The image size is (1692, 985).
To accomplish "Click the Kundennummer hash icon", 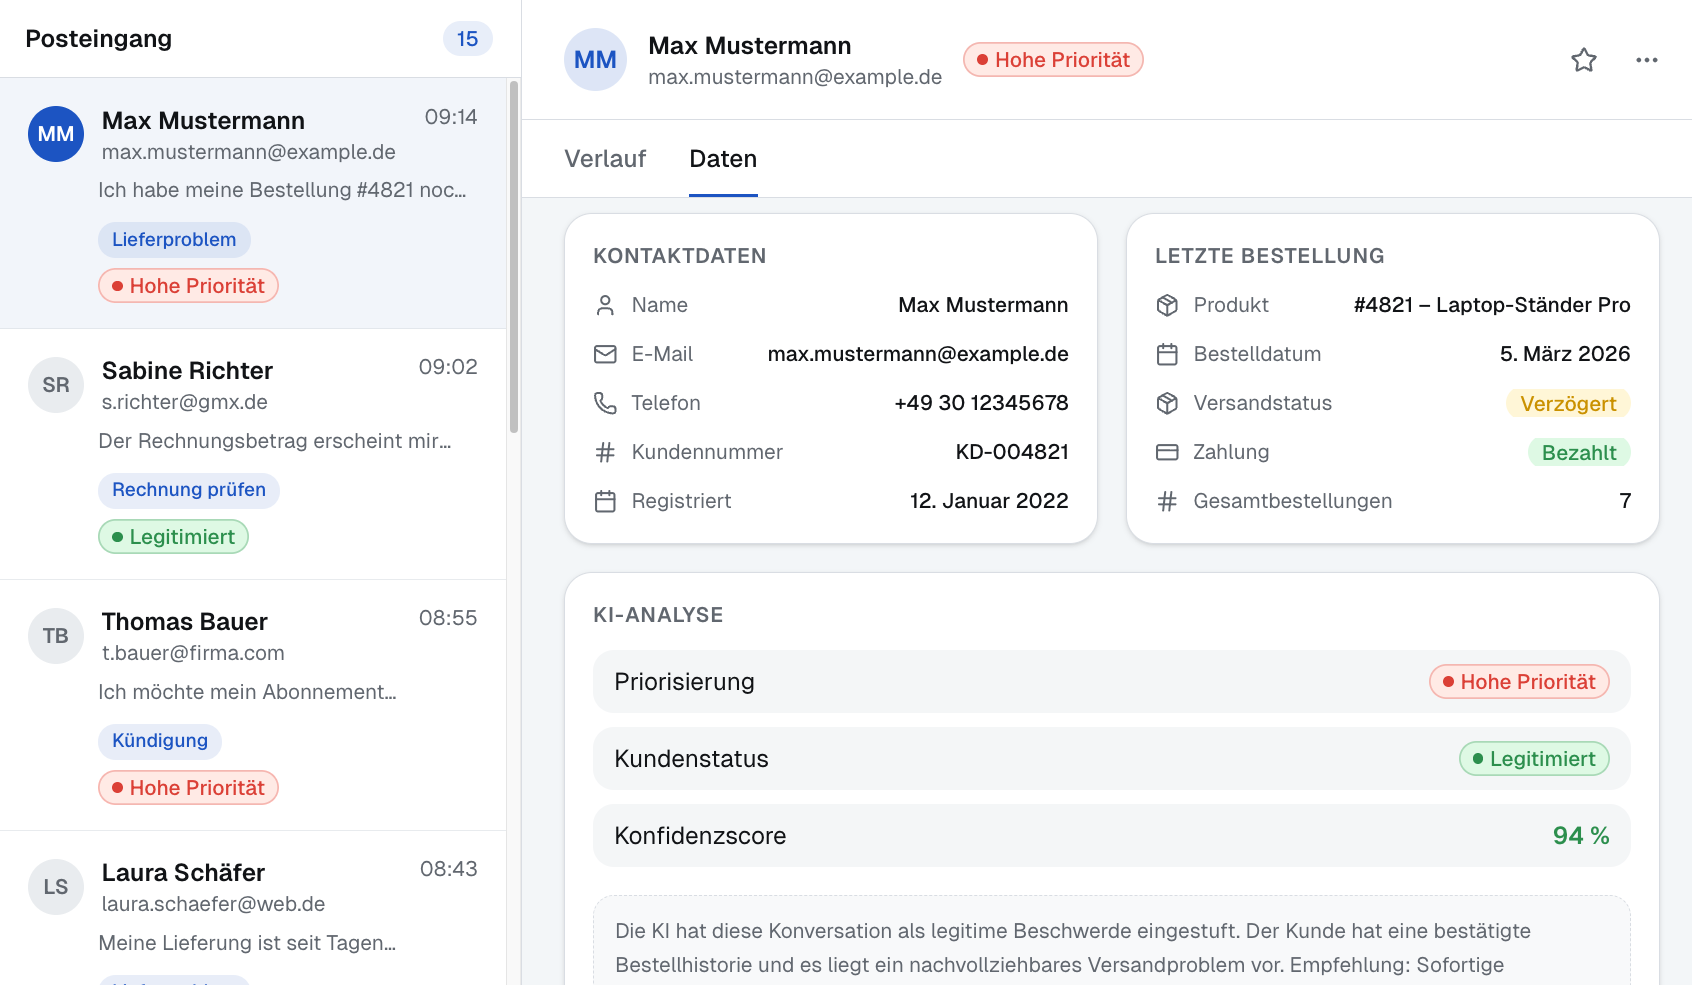I will point(606,451).
